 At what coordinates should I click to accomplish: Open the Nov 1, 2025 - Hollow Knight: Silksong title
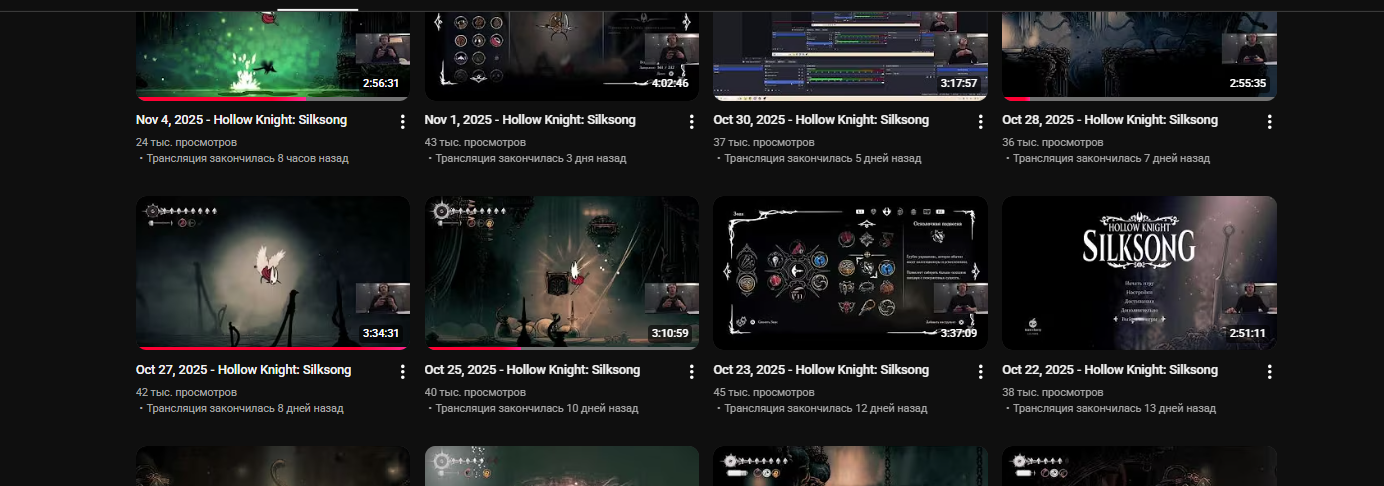pos(530,120)
